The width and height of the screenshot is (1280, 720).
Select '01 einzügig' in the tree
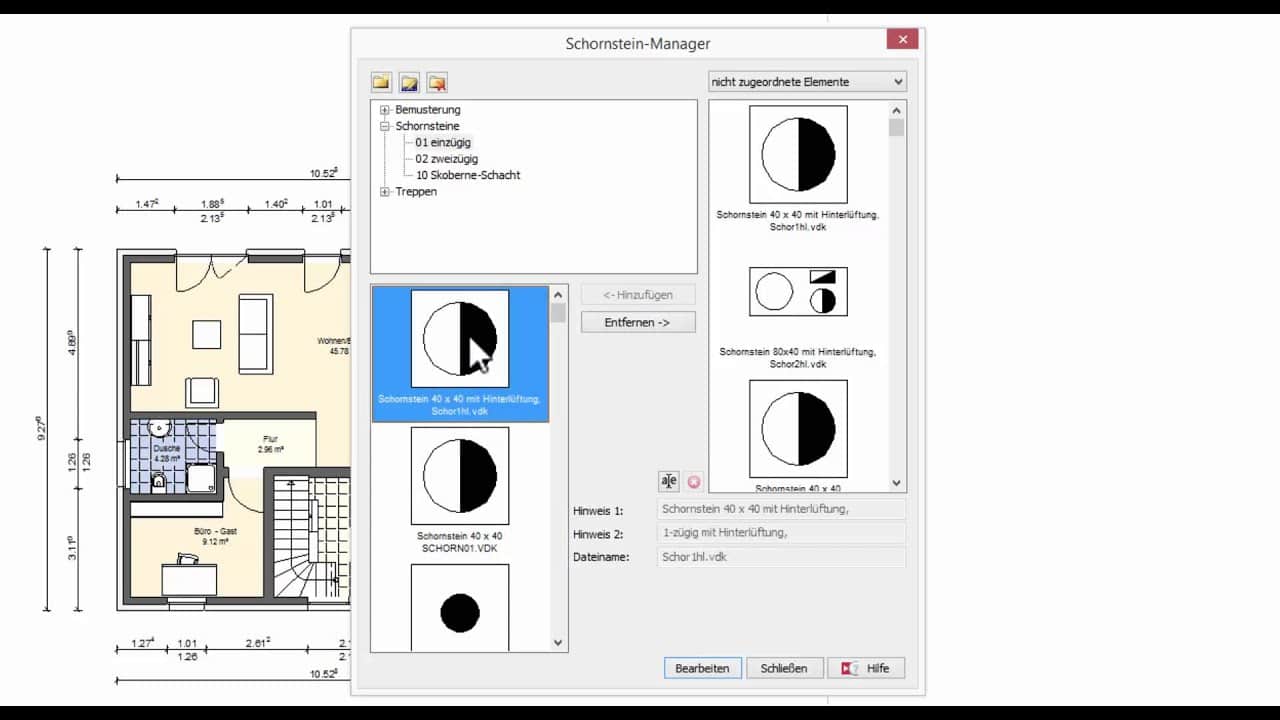(443, 142)
